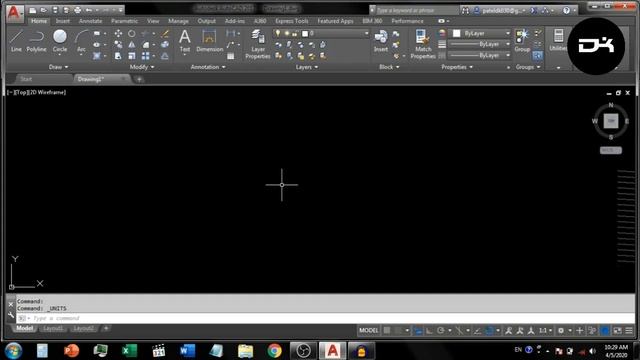Viewport: 640px width, 360px height.
Task: Open the Start file tab
Action: [26, 79]
